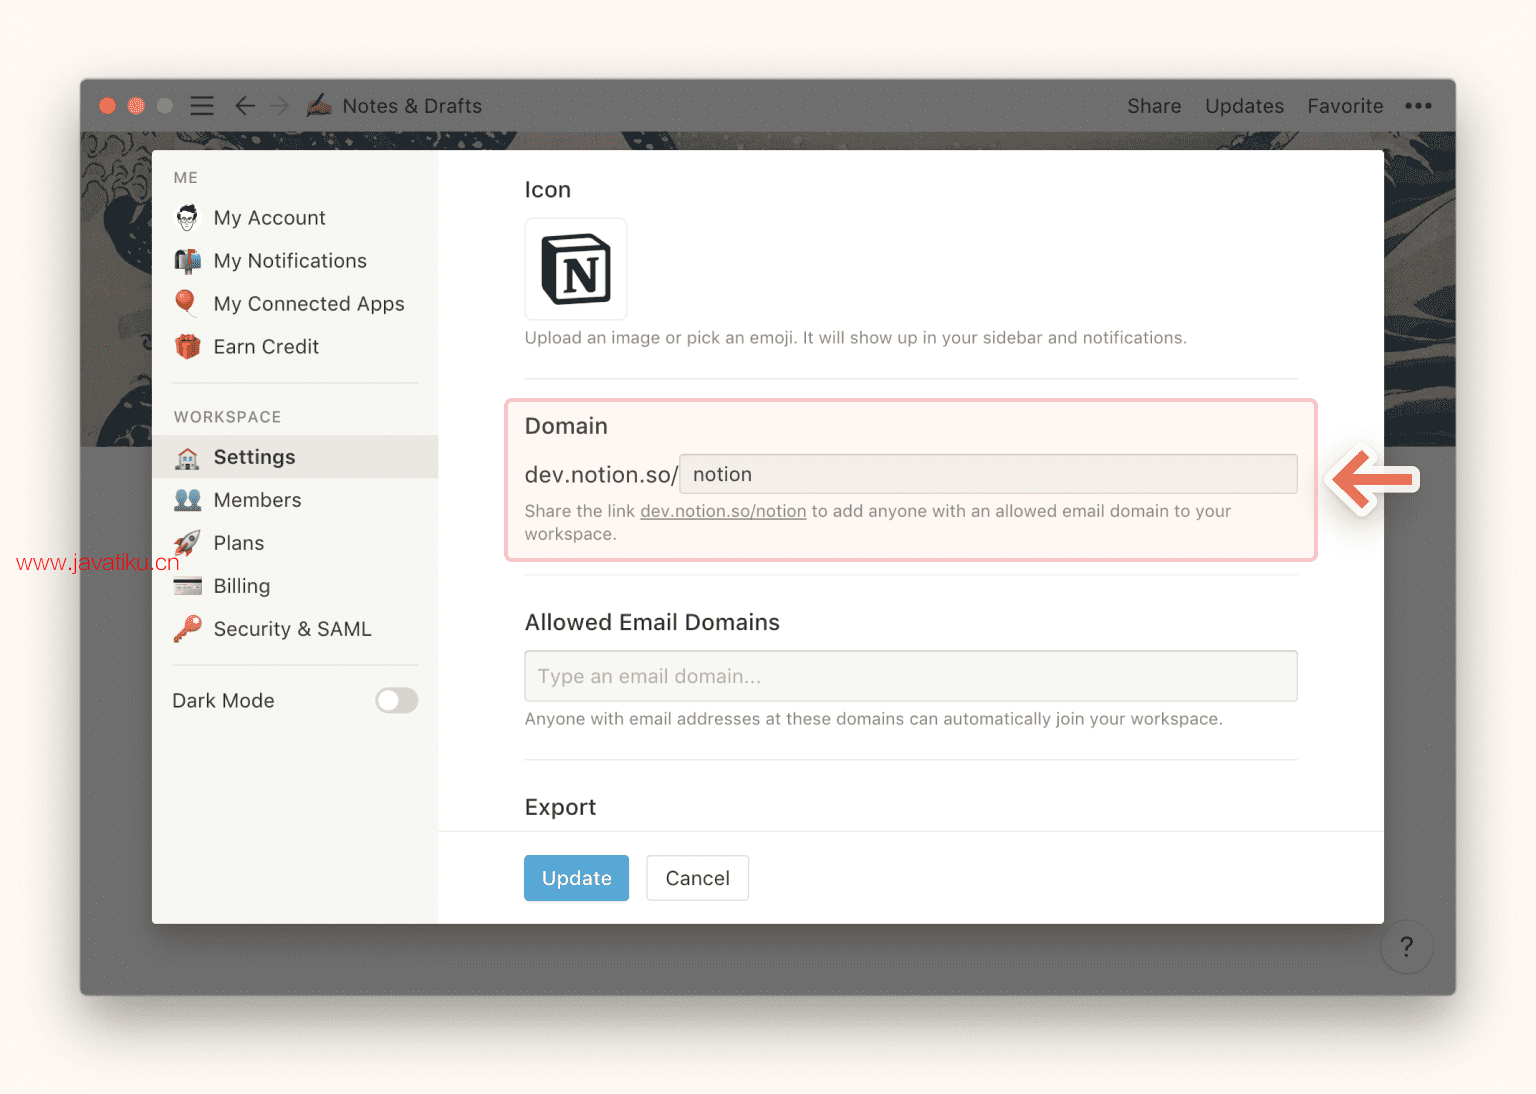Click the Earn Credit gift icon
This screenshot has width=1536, height=1094.
click(187, 346)
